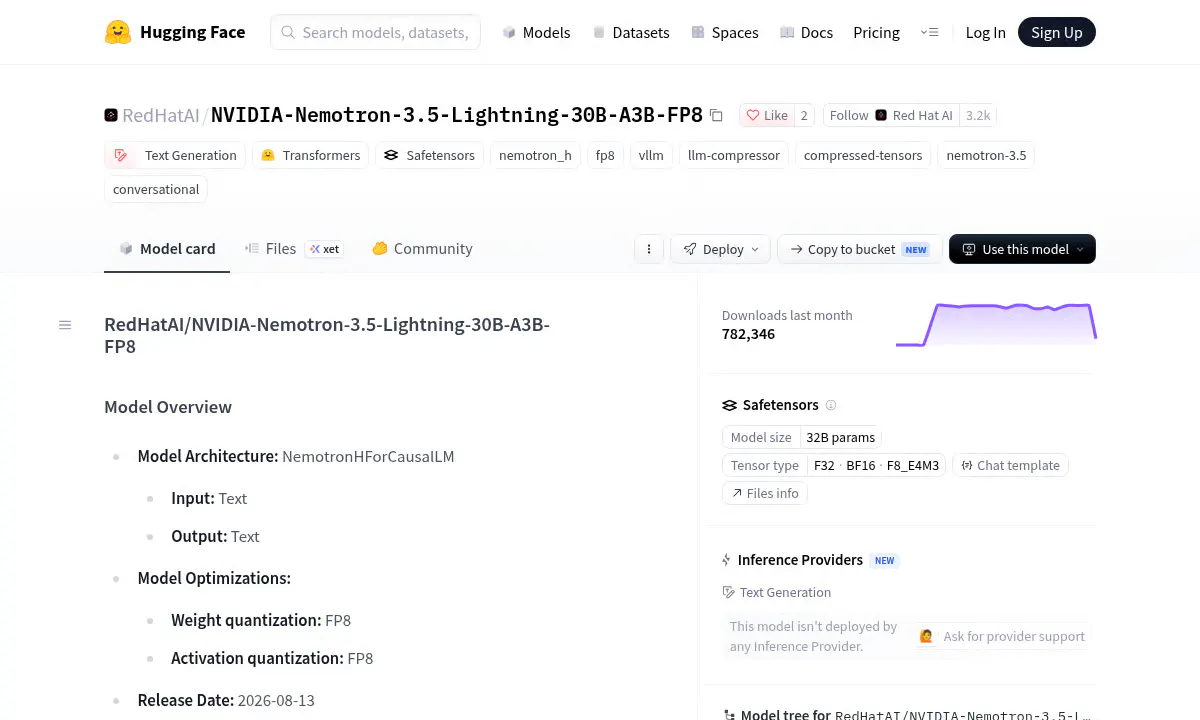This screenshot has width=1200, height=720.
Task: Click the downloads last month chart
Action: [996, 324]
